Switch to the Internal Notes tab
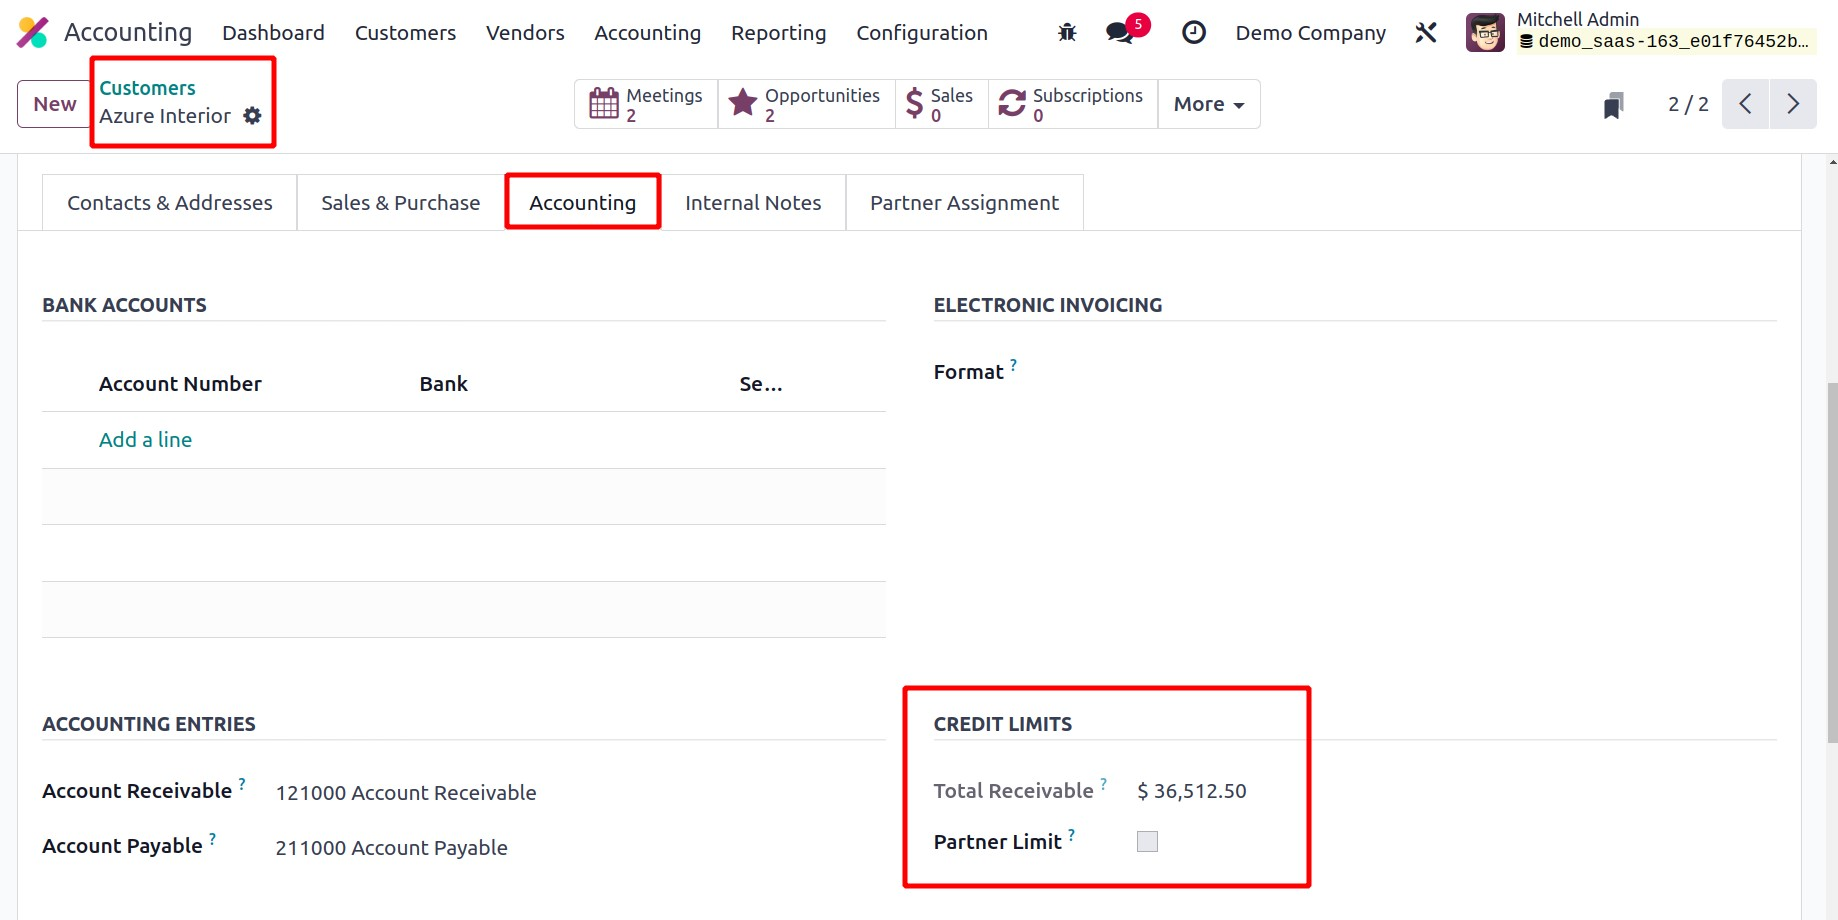 coord(753,203)
